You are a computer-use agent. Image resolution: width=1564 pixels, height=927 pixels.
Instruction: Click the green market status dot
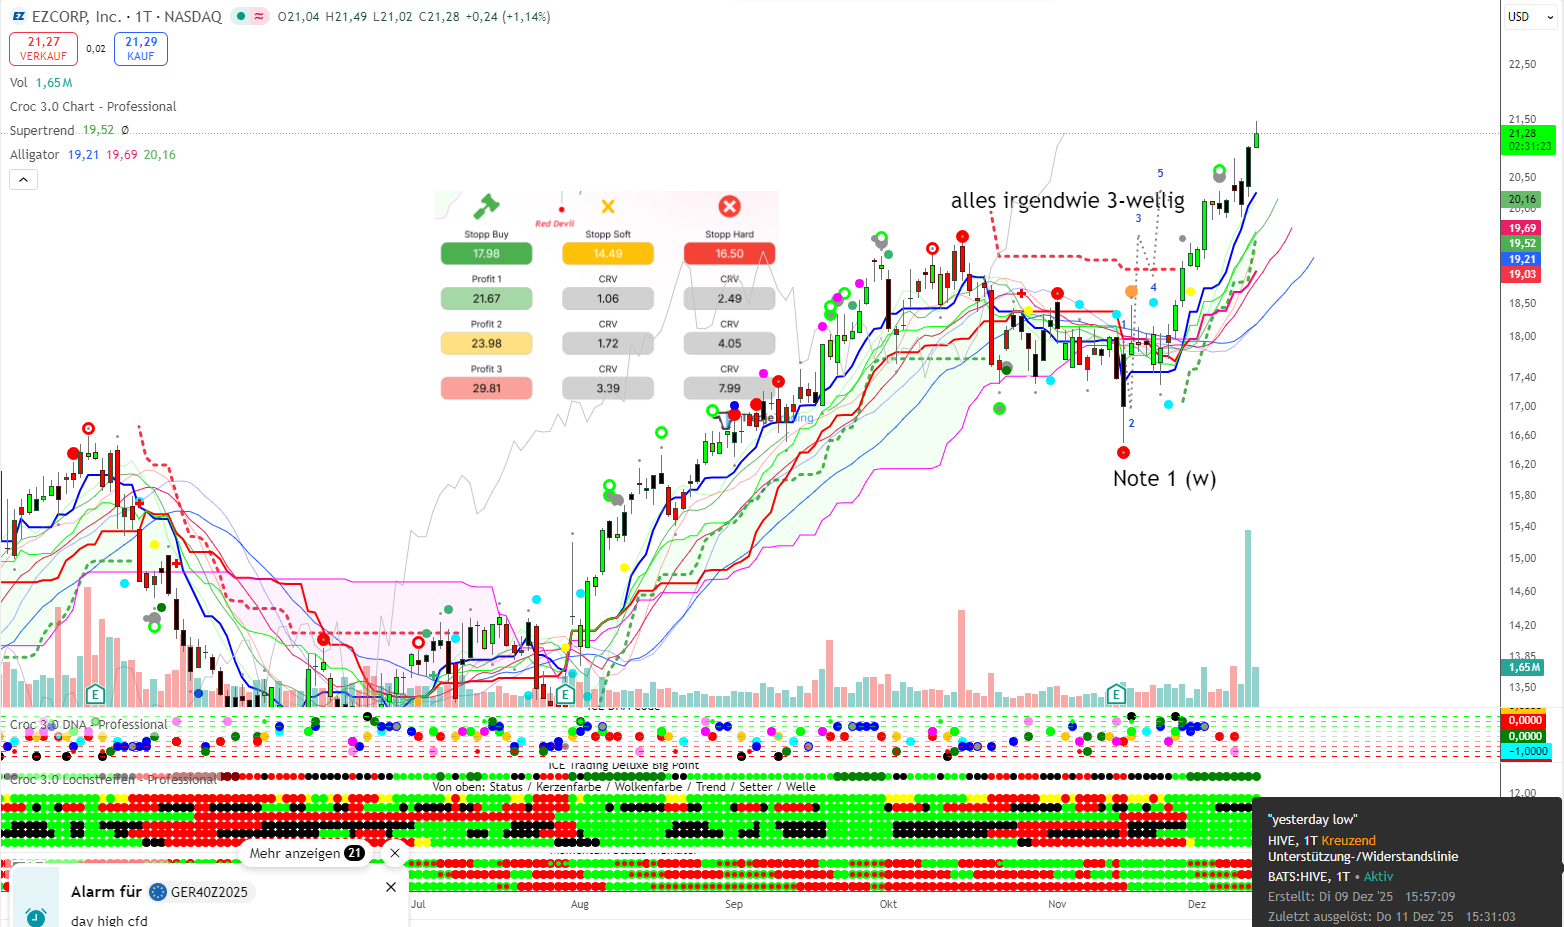(241, 17)
